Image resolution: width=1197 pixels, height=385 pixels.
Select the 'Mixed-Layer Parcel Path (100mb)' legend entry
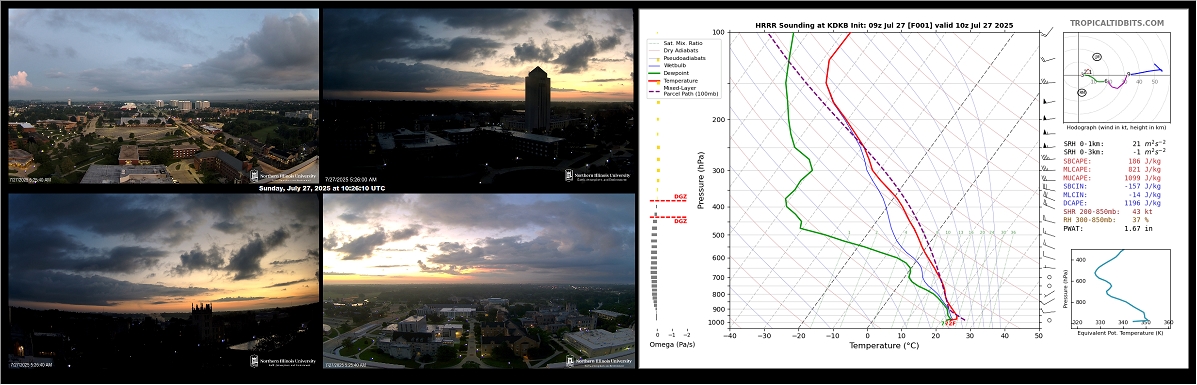point(684,91)
